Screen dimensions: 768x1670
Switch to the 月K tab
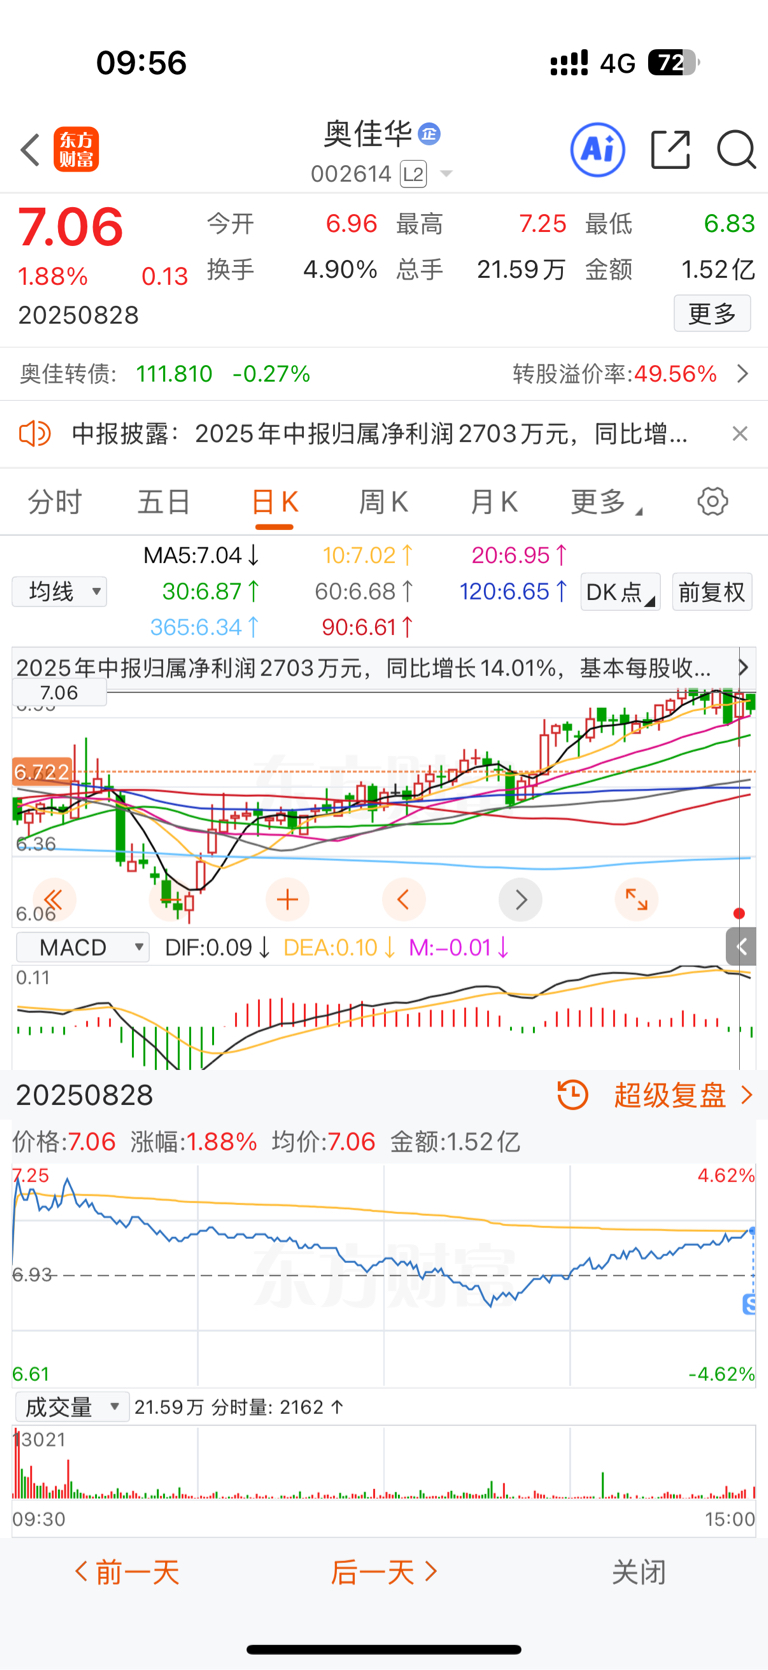coord(494,502)
